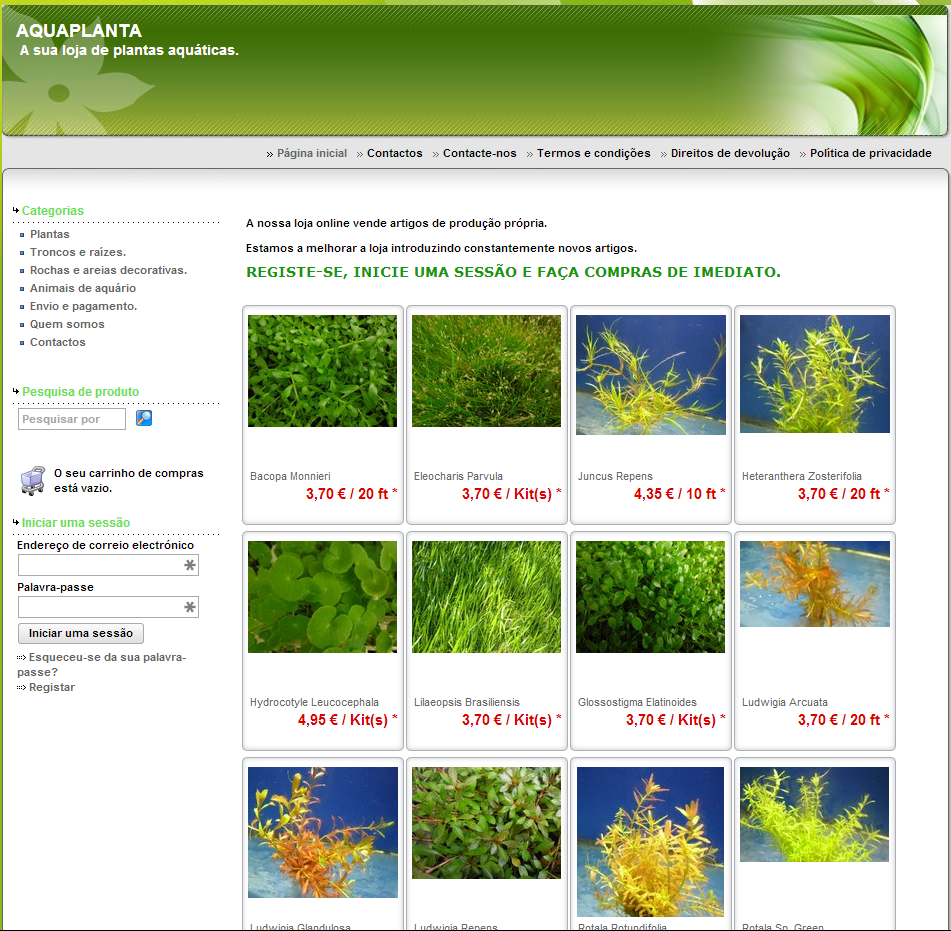Image resolution: width=951 pixels, height=931 pixels.
Task: Click the Ludwigia Arcuata plant picture
Action: [x=814, y=584]
